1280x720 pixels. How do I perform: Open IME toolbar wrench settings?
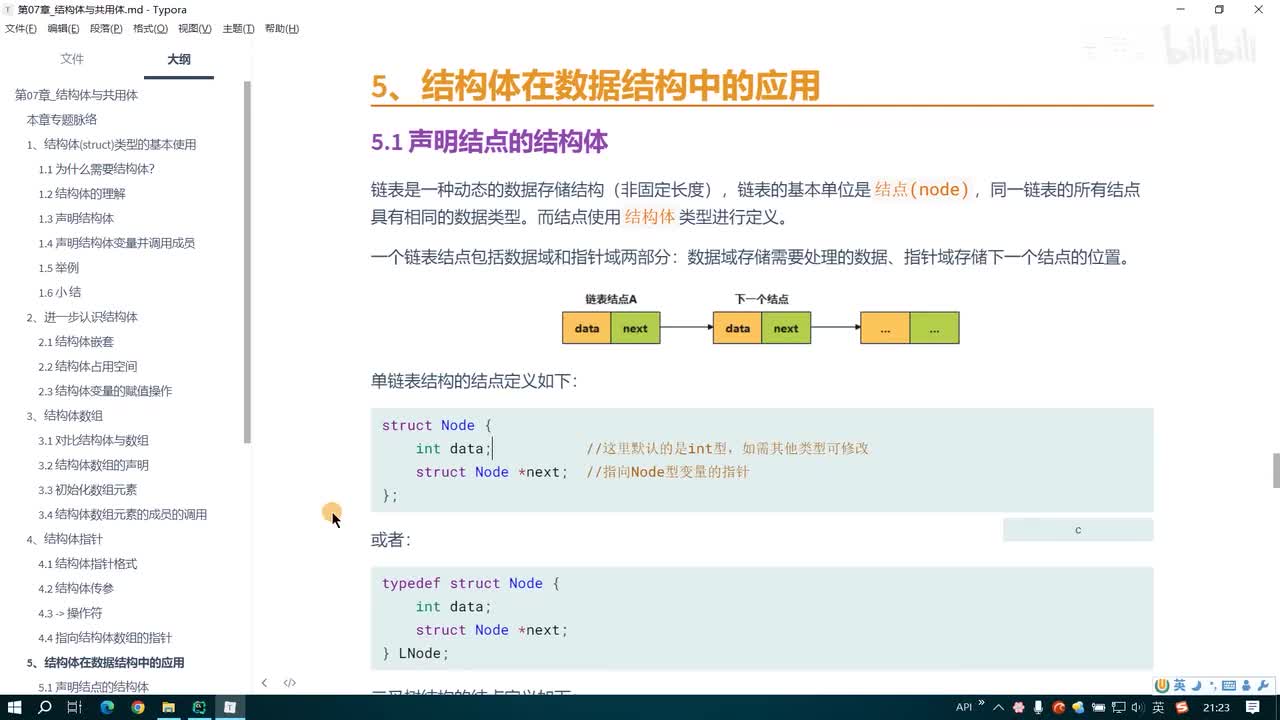click(1263, 686)
